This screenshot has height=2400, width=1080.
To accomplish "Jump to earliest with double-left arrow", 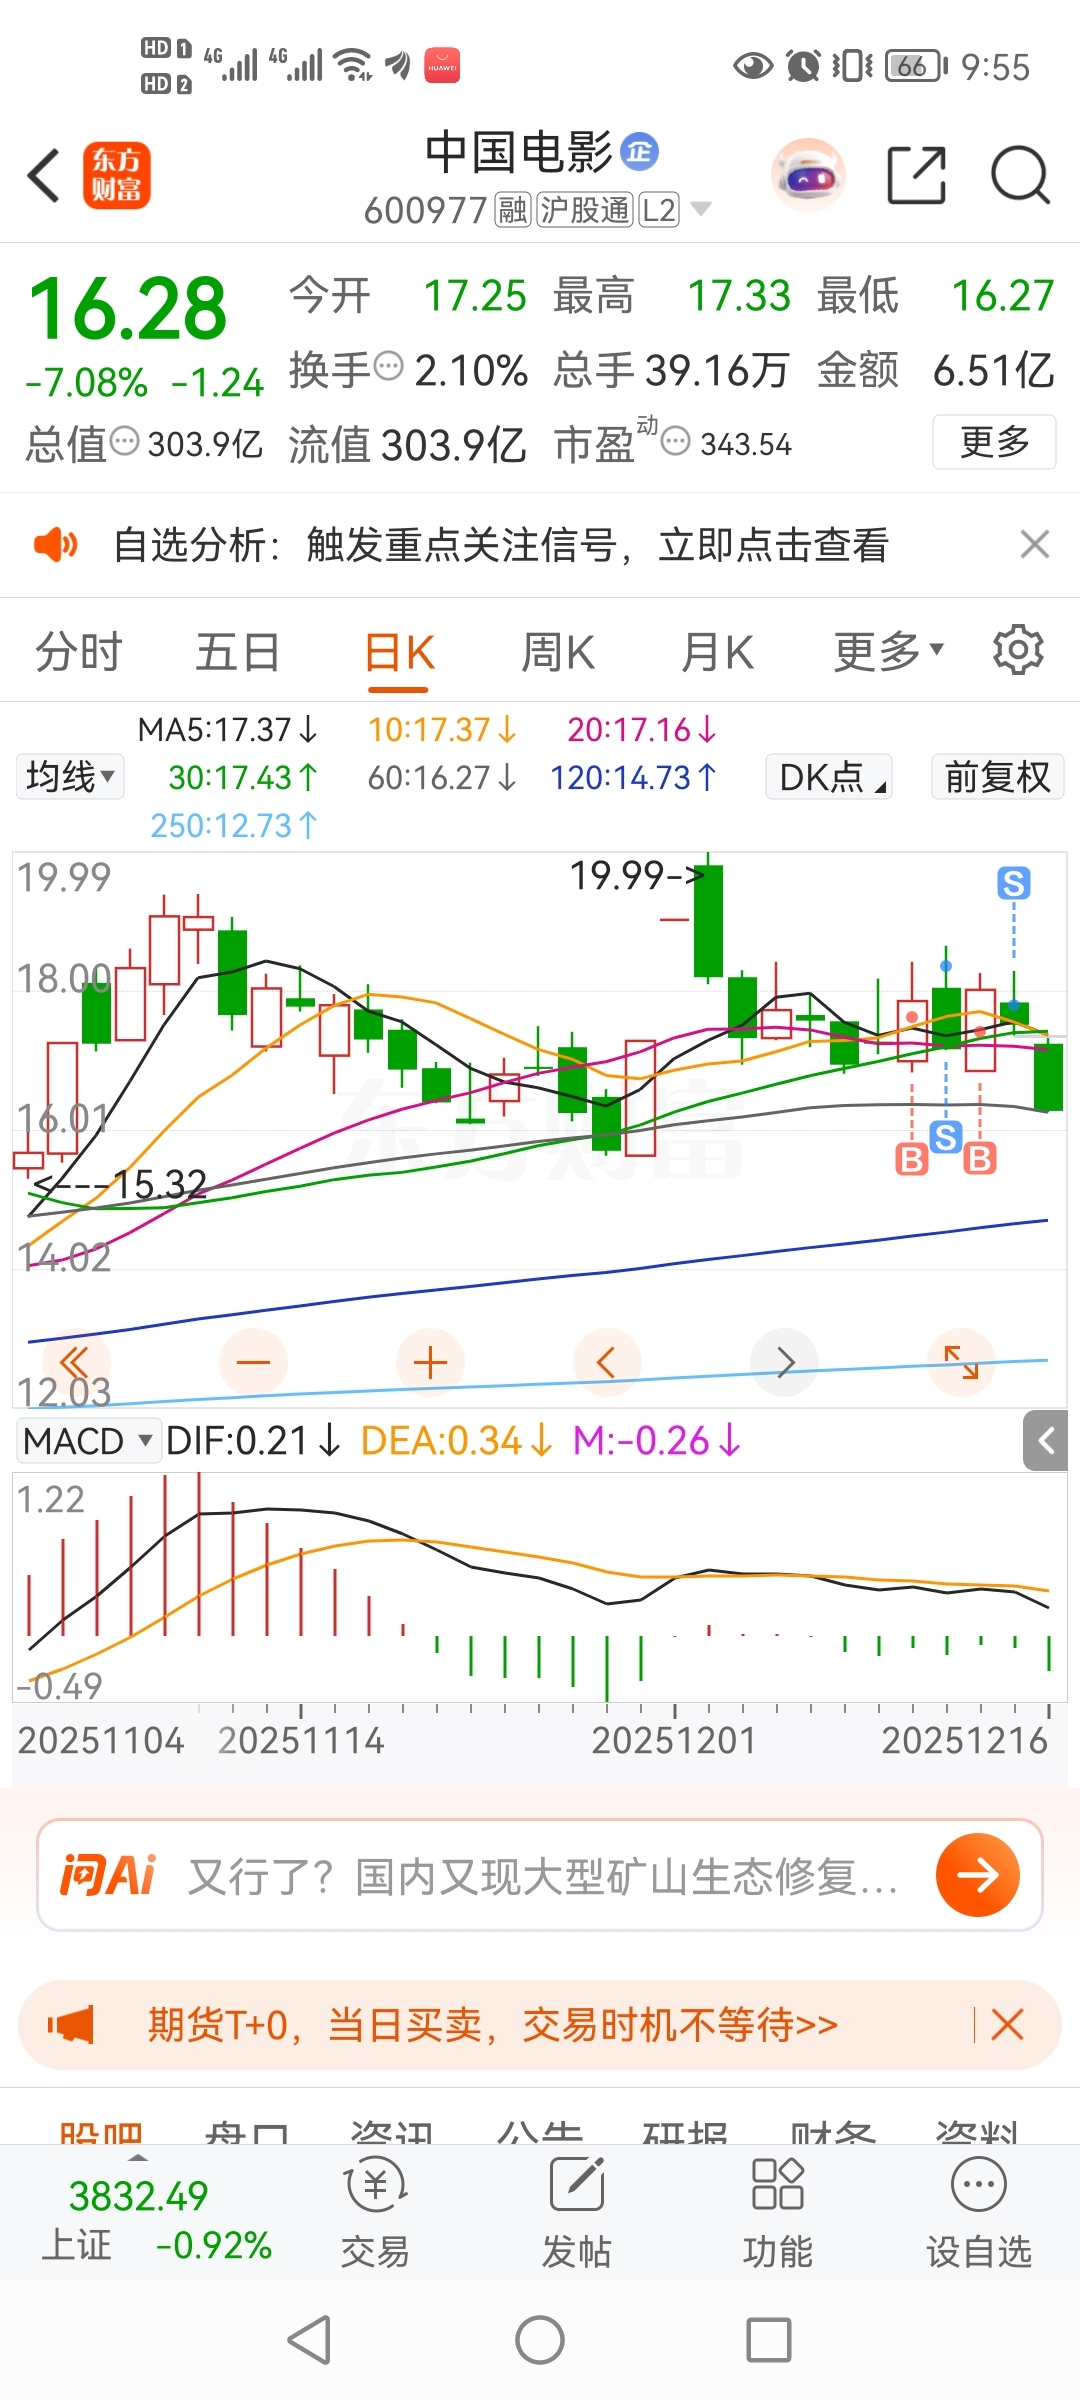I will (76, 1362).
